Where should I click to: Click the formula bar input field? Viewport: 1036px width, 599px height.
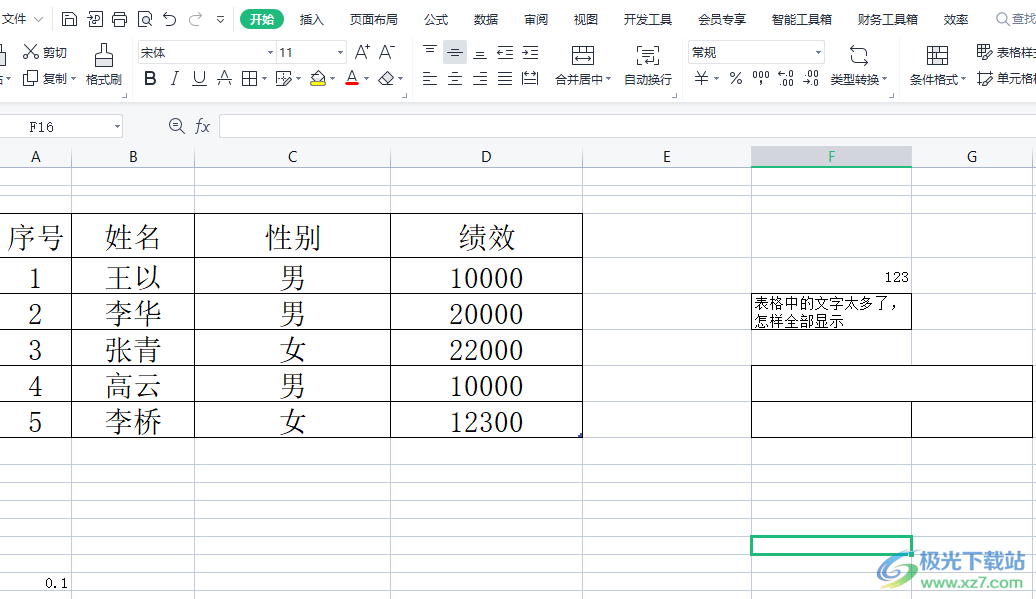pyautogui.click(x=628, y=125)
